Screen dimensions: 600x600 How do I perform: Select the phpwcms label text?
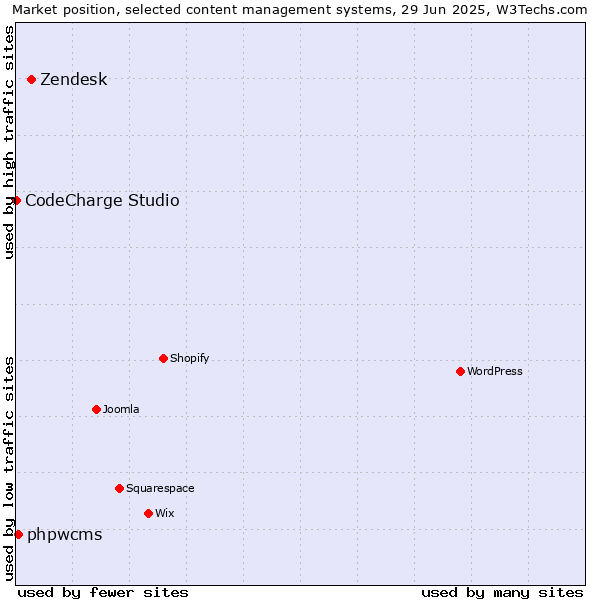point(65,535)
